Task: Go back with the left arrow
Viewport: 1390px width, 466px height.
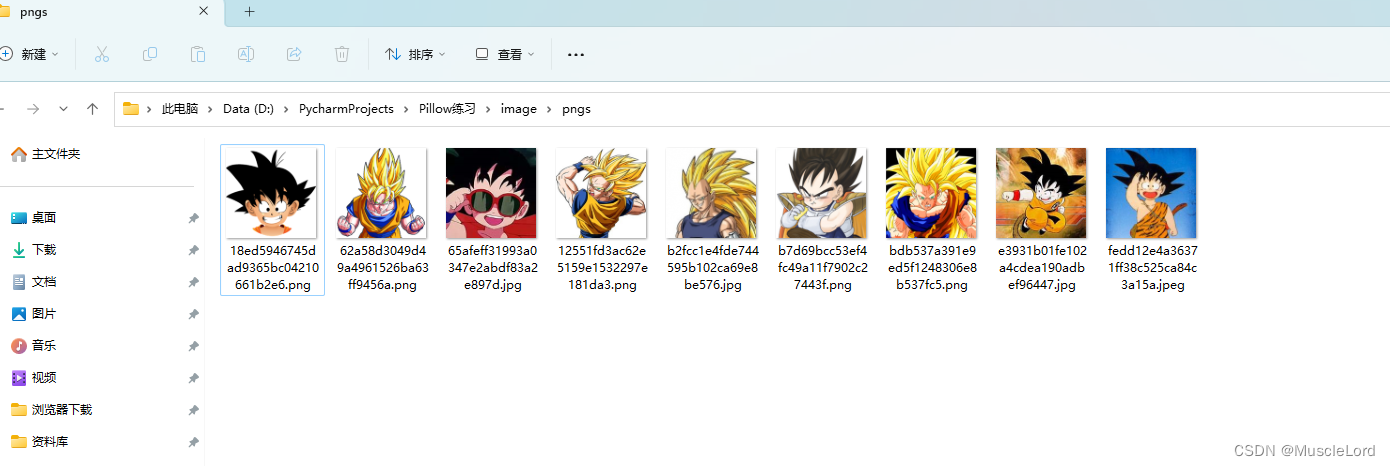Action: [x=1, y=109]
